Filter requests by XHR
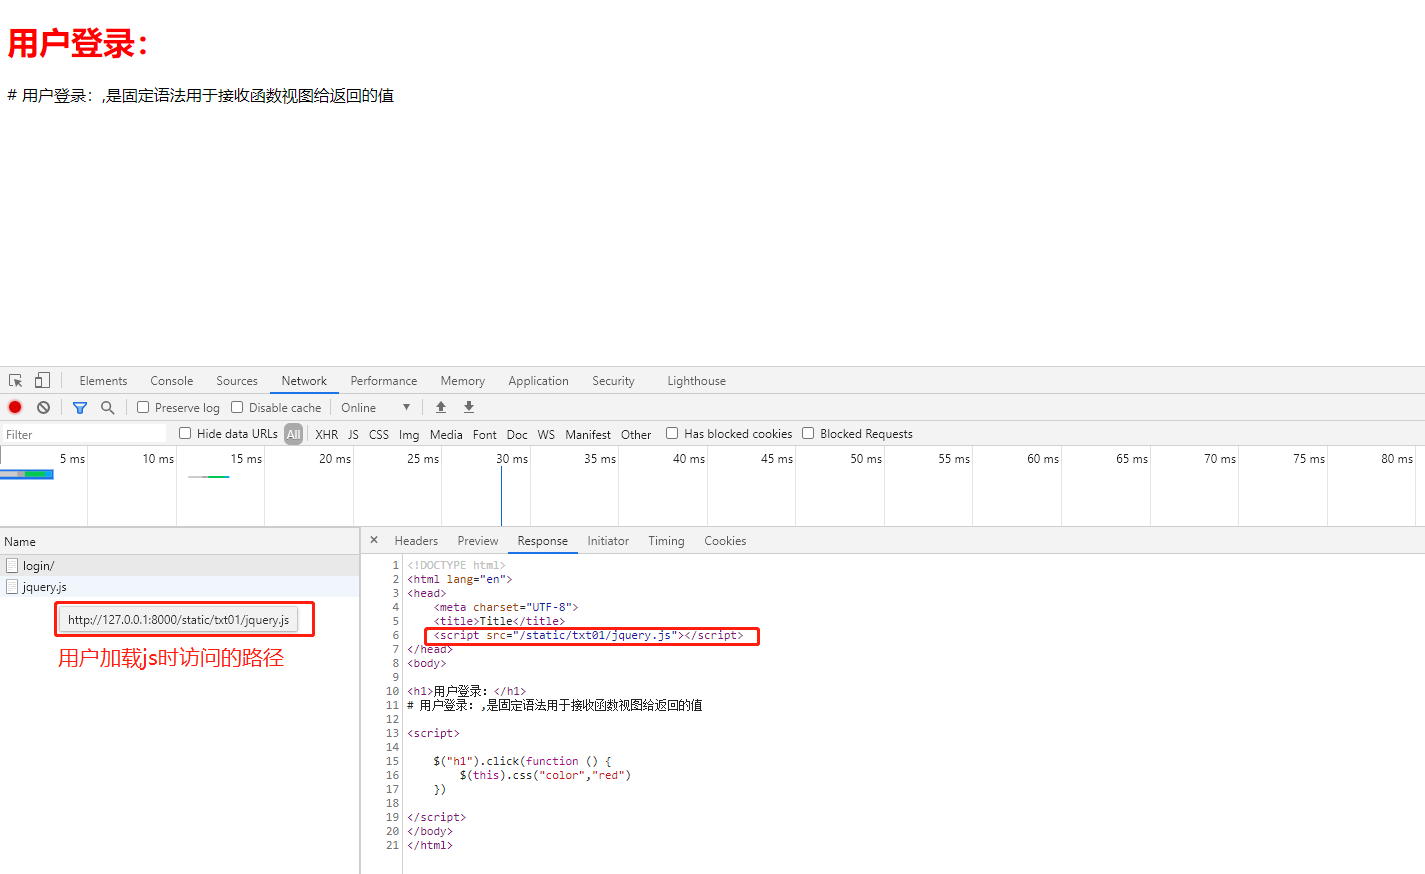 pyautogui.click(x=326, y=434)
